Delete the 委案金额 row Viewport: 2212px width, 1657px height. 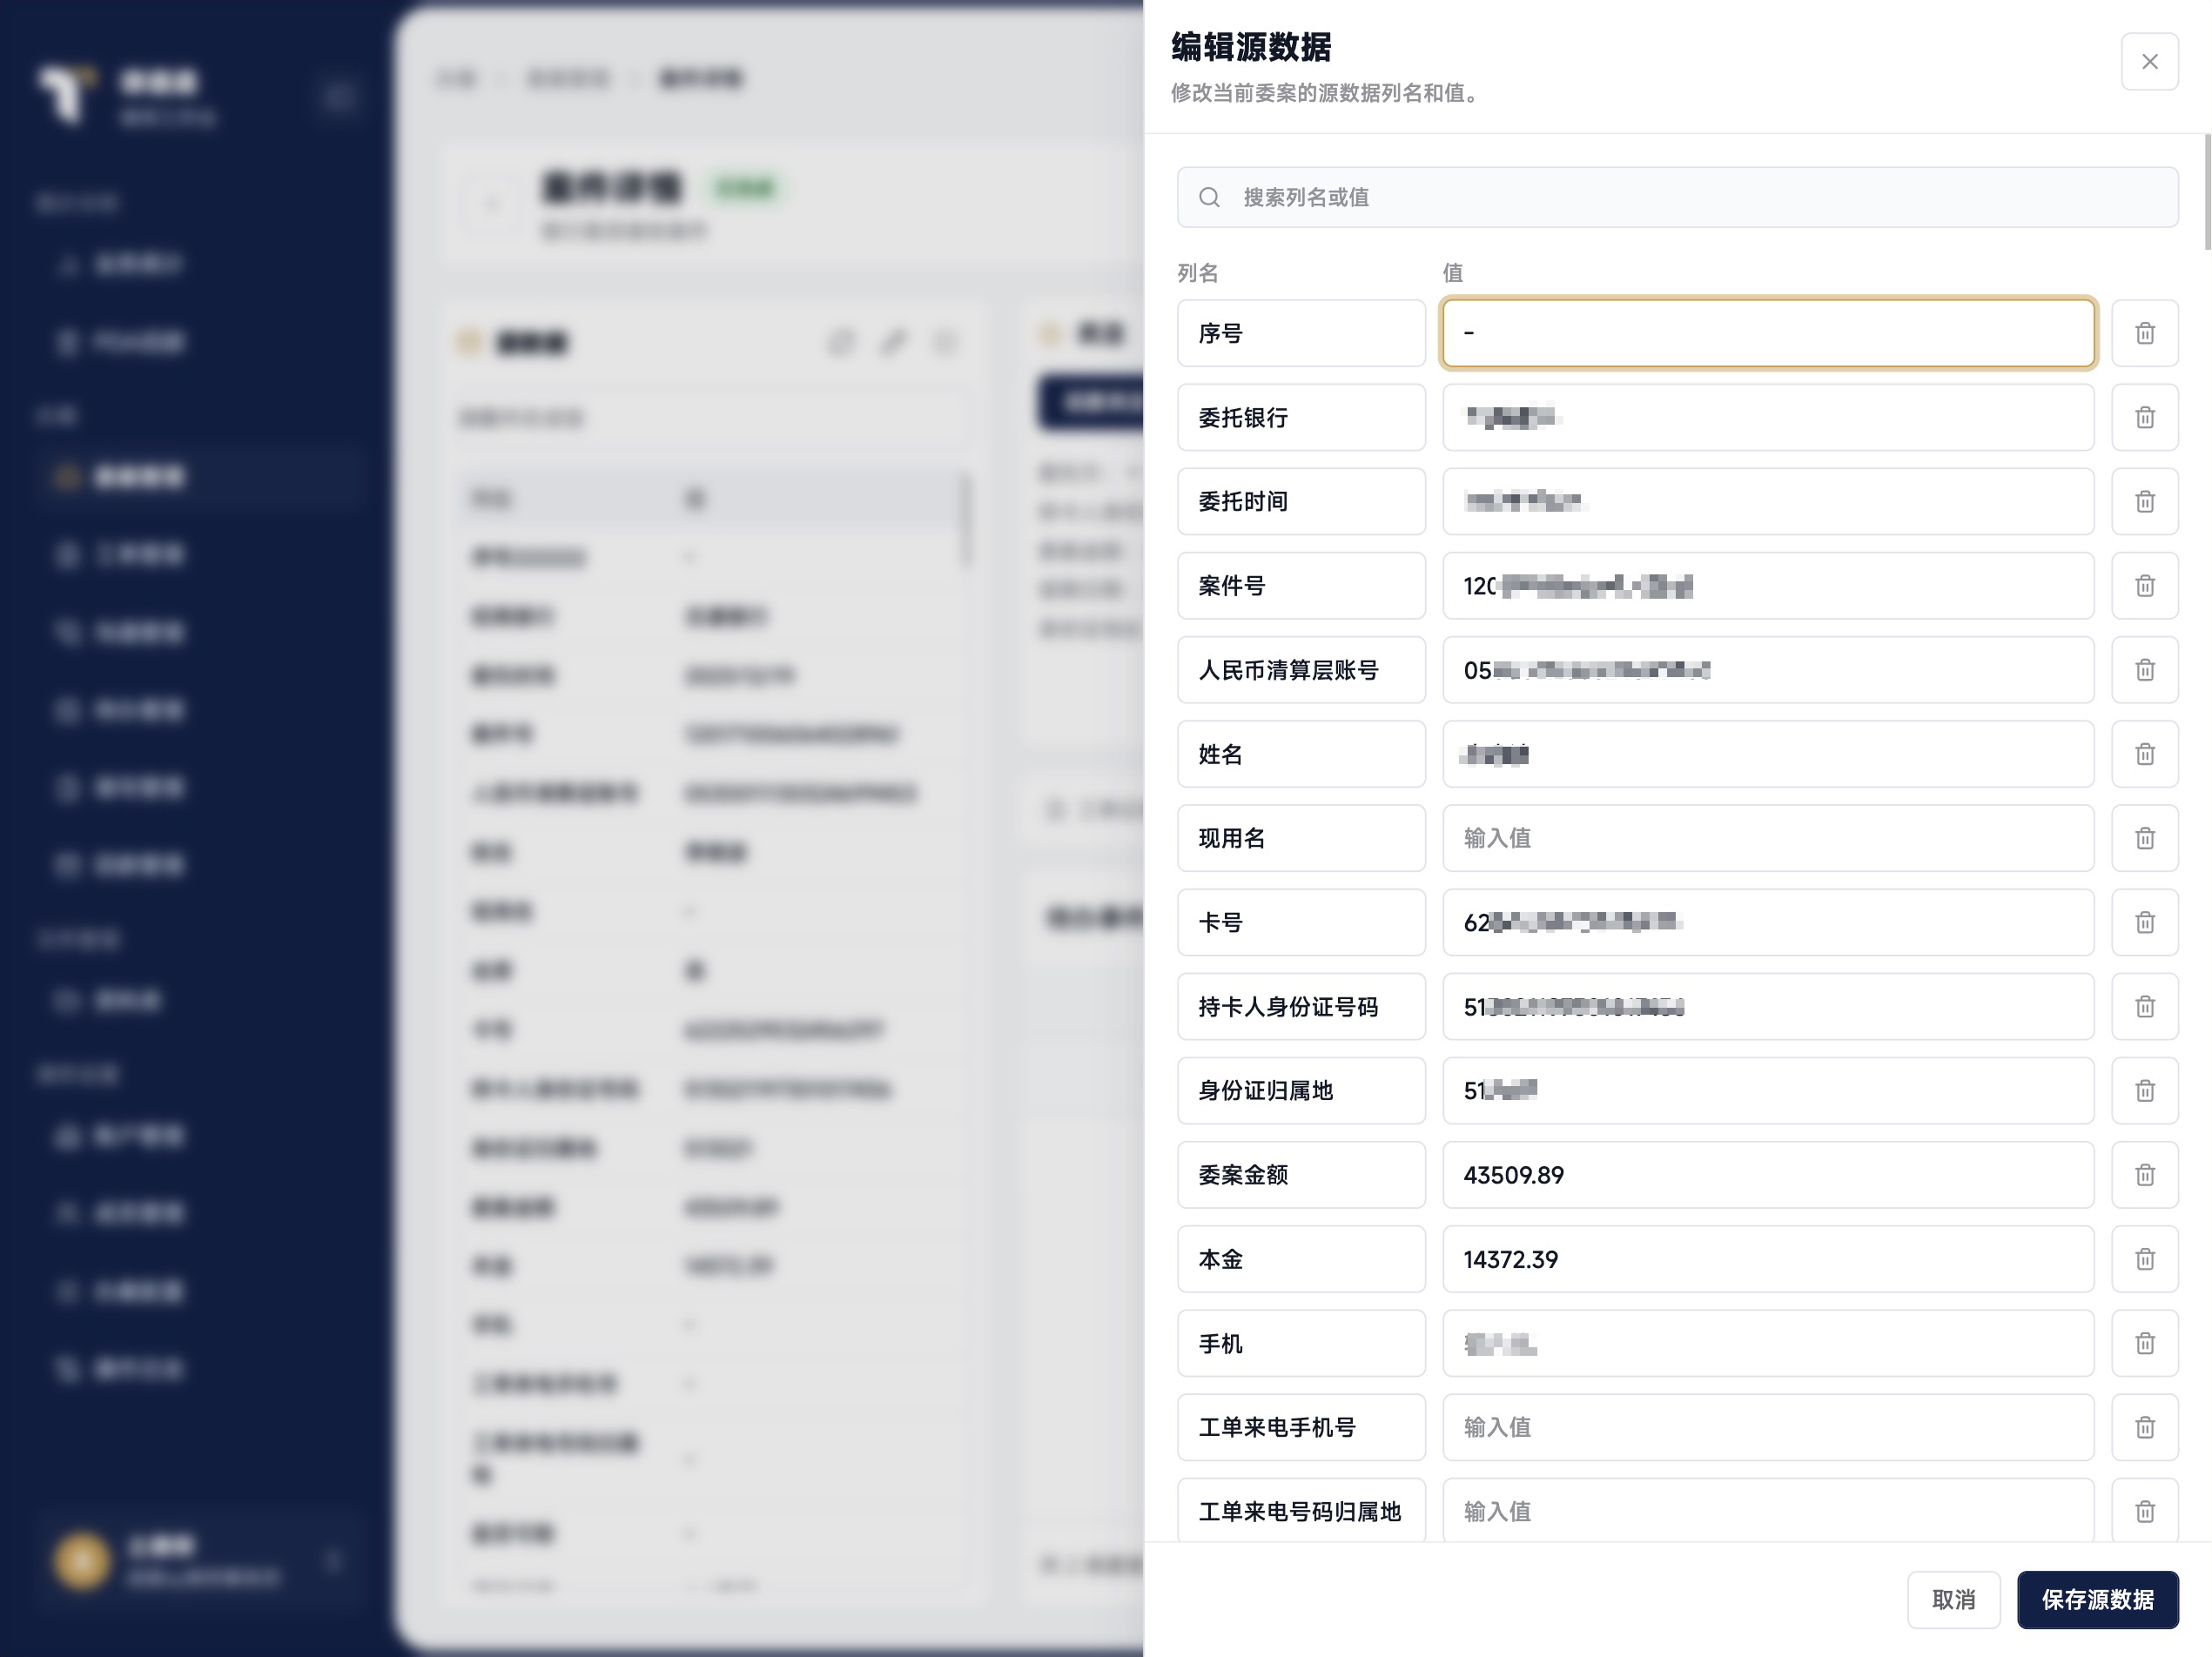click(x=2144, y=1175)
